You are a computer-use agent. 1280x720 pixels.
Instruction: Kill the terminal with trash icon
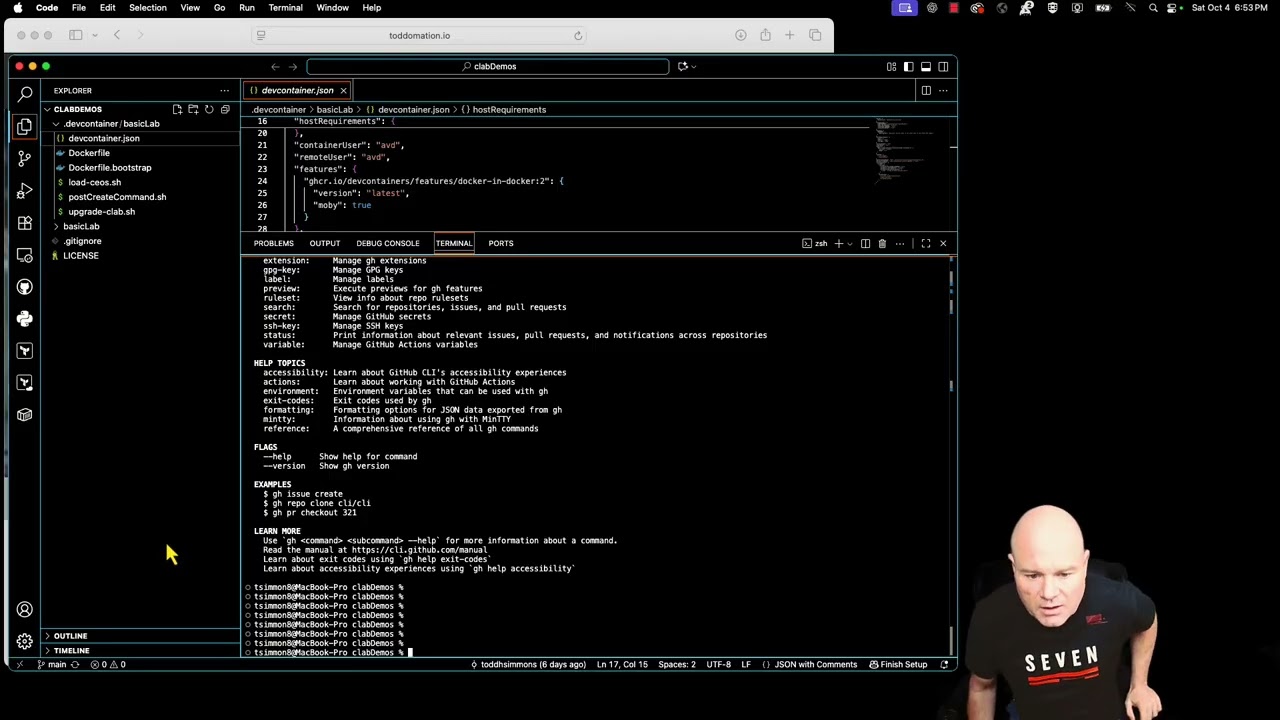point(882,243)
